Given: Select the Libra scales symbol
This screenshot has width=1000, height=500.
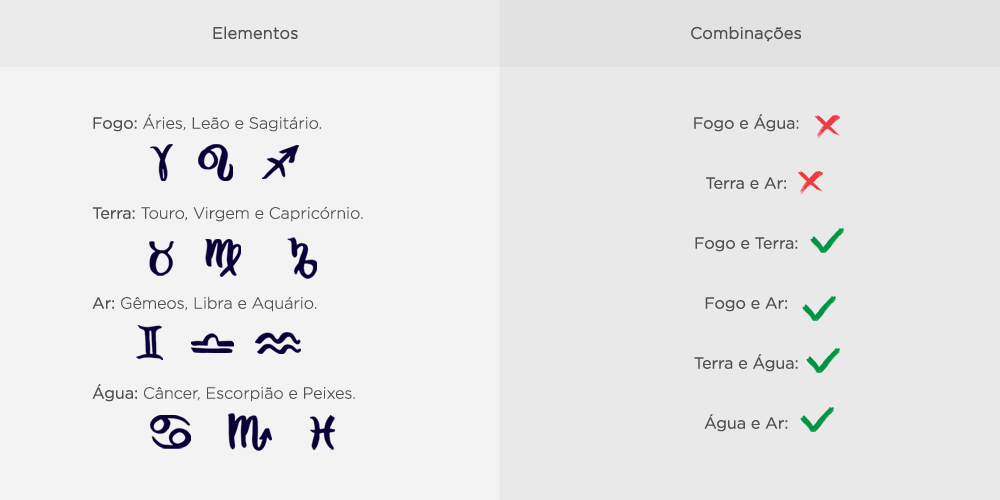Looking at the screenshot, I should [x=212, y=344].
